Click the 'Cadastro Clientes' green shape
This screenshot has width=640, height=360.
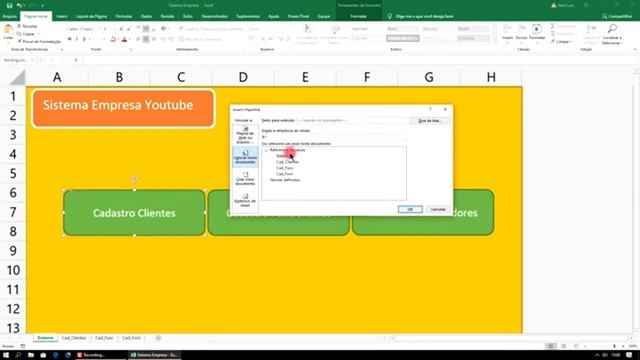point(134,213)
